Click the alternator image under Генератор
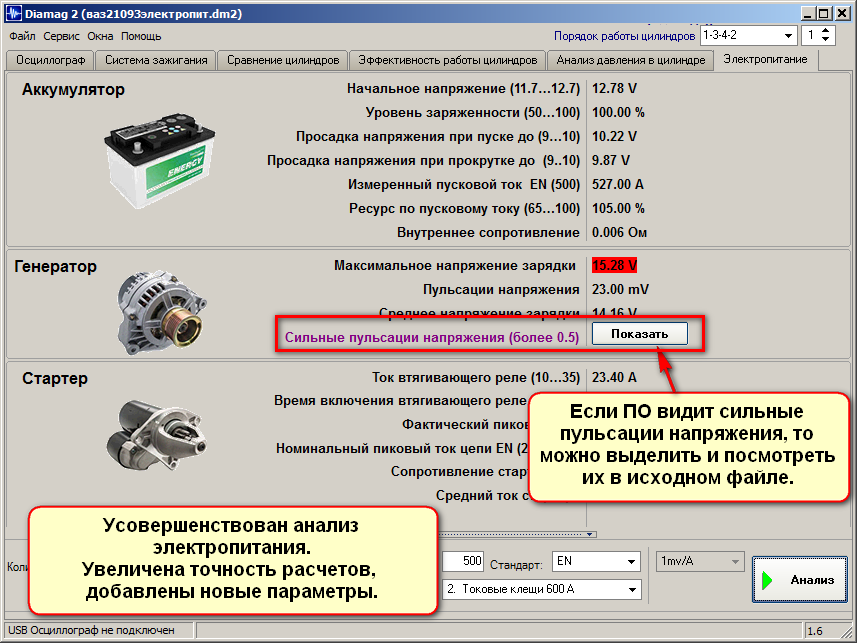The image size is (857, 643). click(162, 312)
